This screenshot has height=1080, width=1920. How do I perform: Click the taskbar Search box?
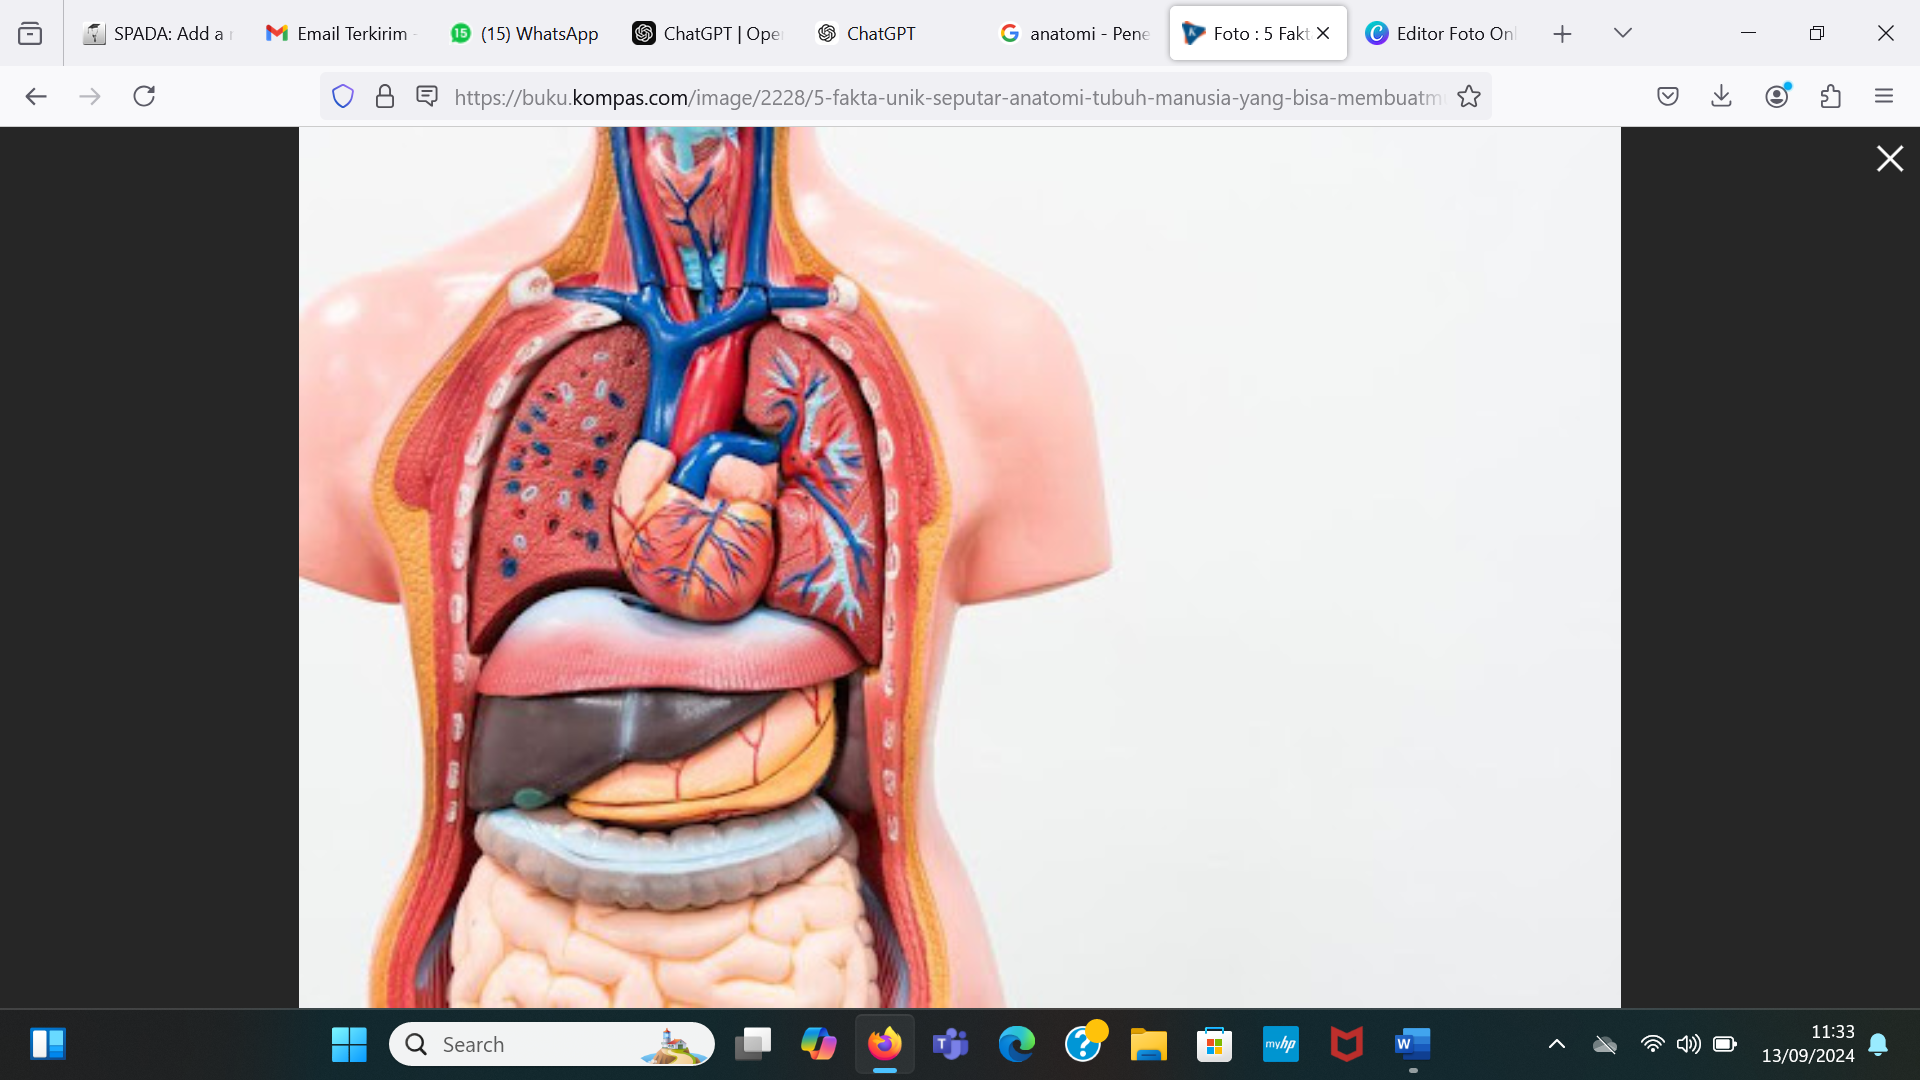[552, 1044]
